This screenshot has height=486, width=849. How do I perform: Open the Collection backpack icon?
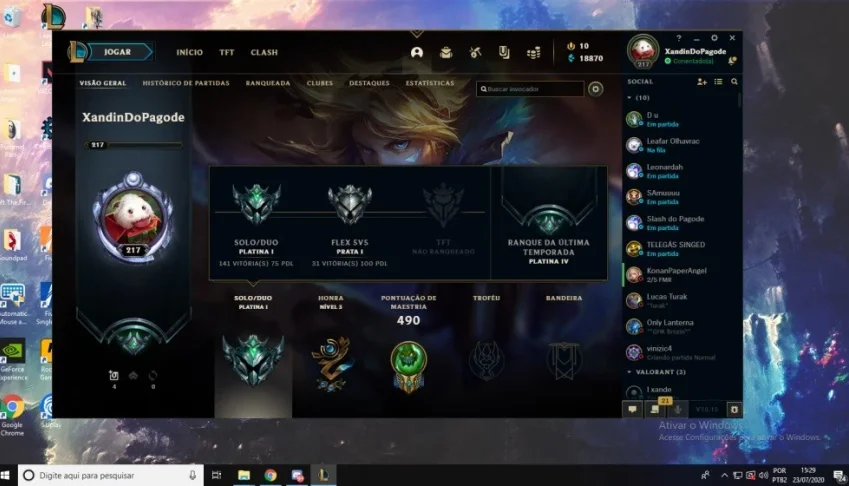tap(446, 52)
